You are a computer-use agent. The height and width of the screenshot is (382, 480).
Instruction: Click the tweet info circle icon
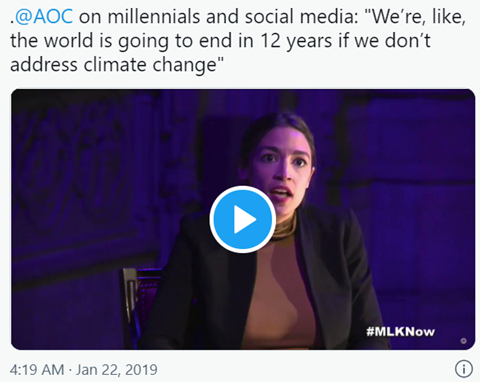pyautogui.click(x=463, y=369)
